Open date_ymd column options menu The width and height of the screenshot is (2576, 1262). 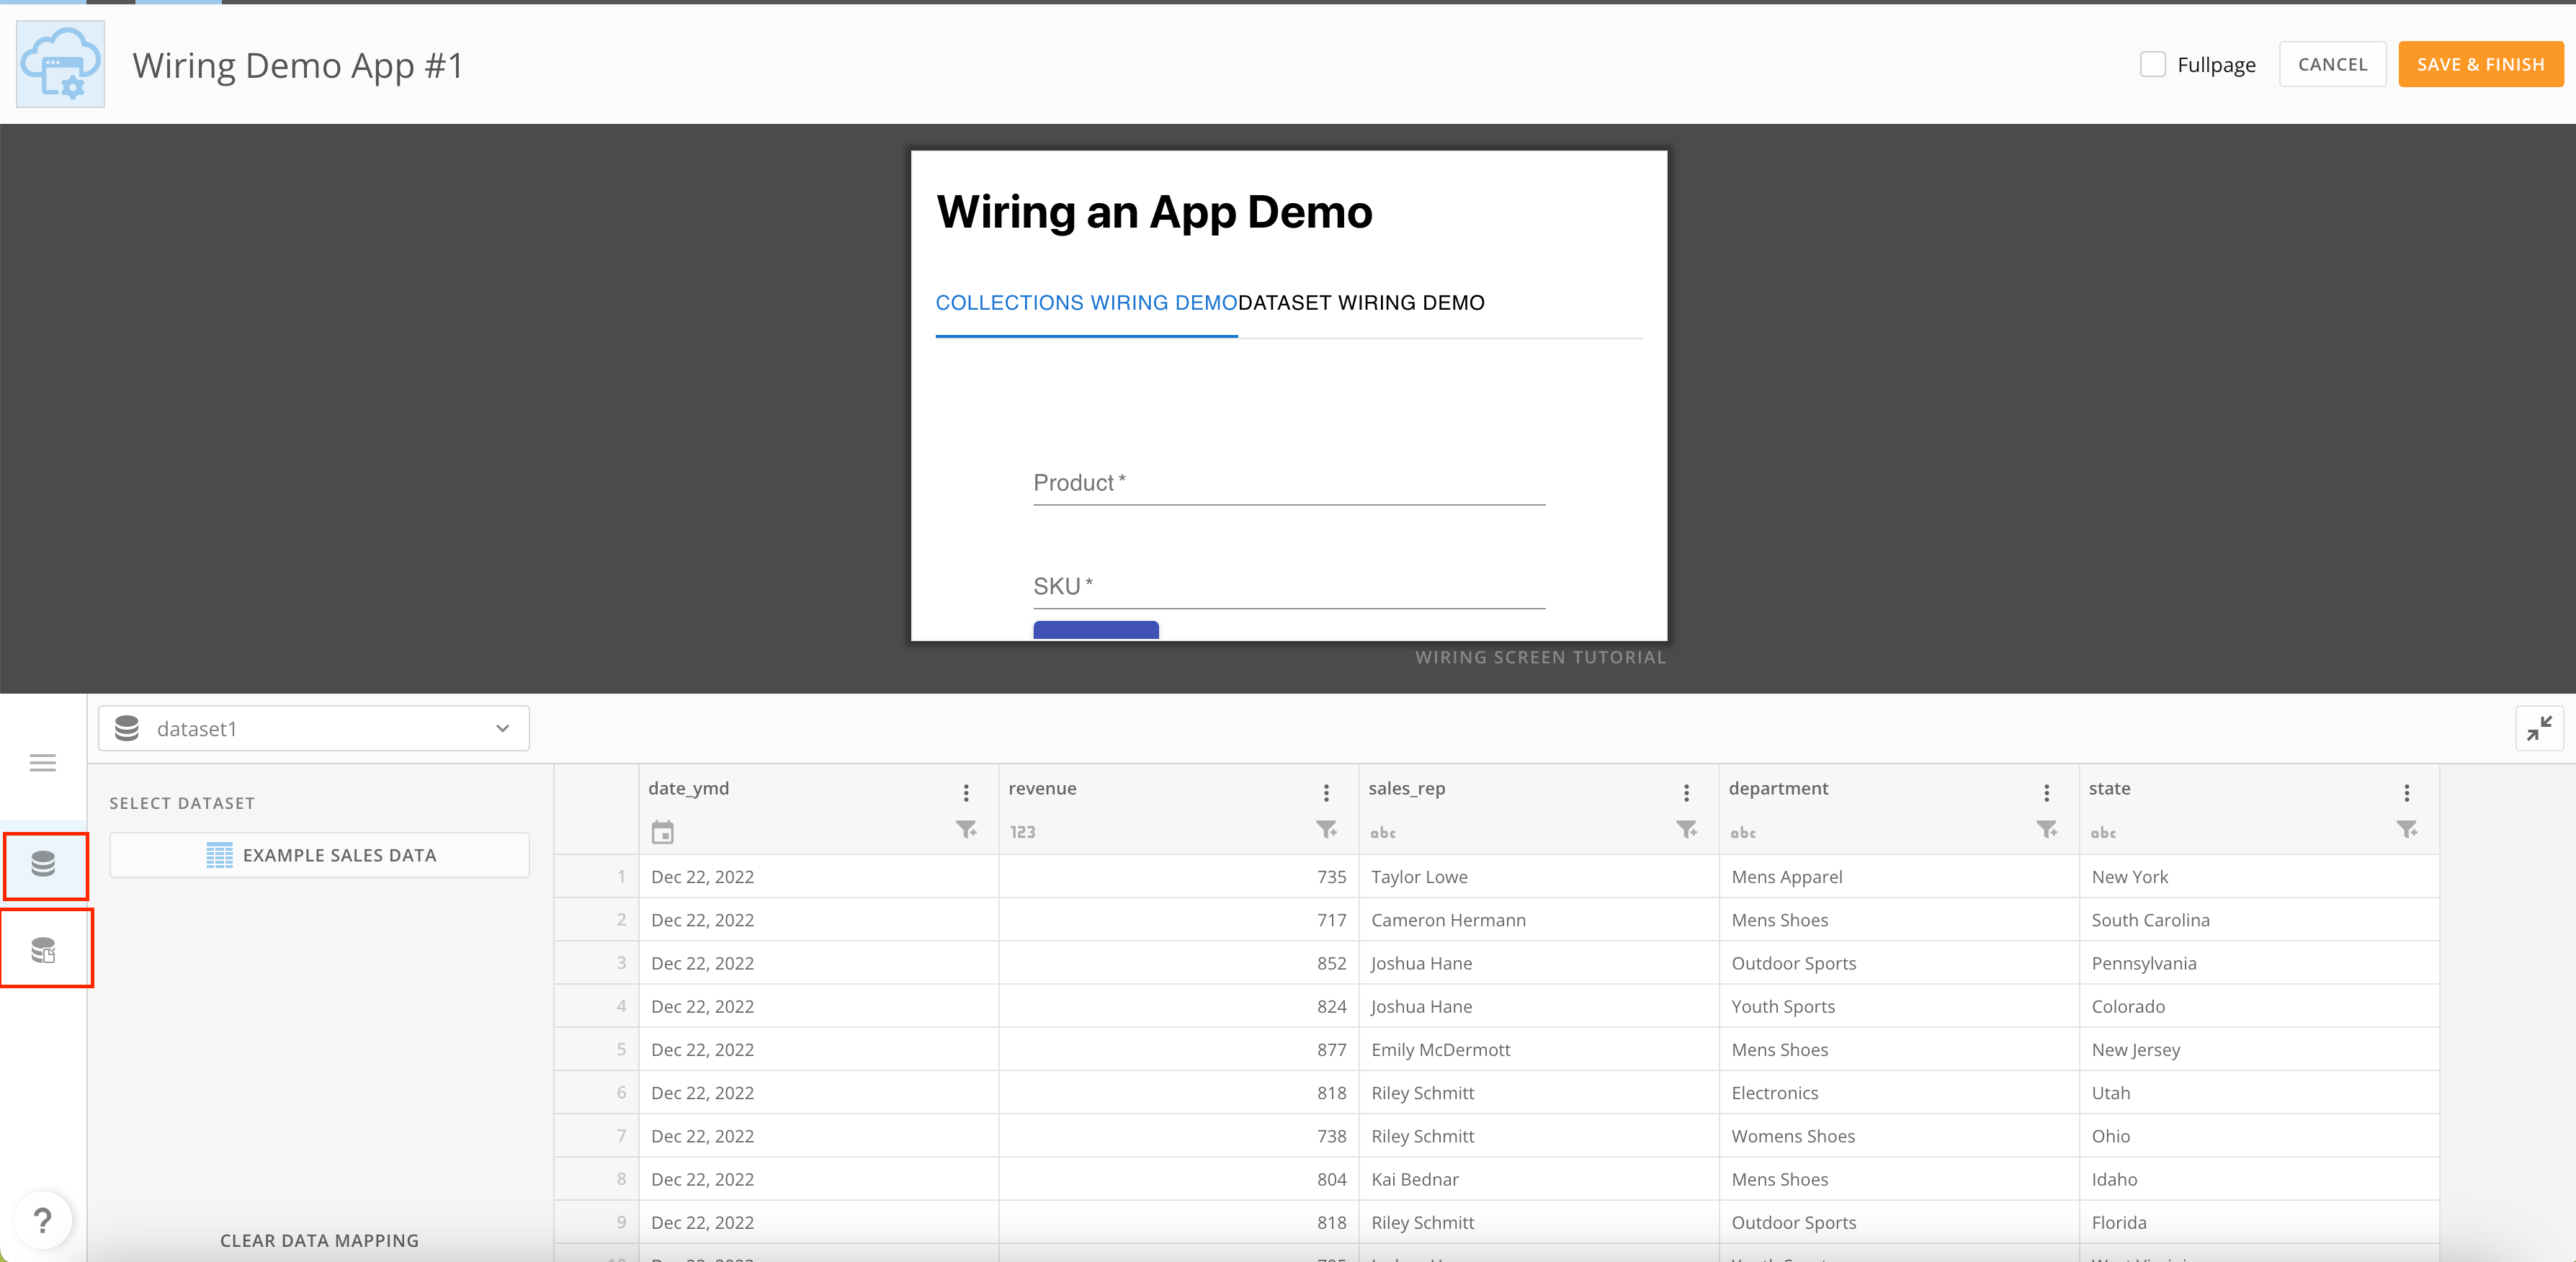pos(966,793)
